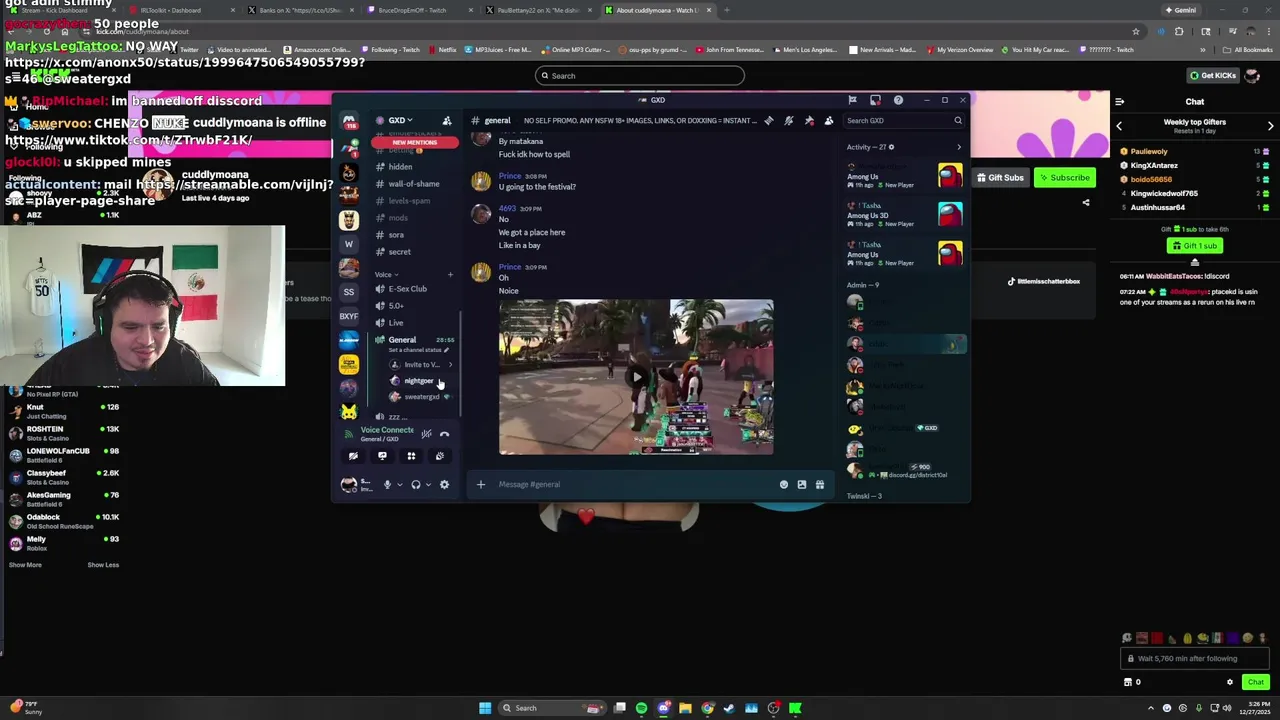Select user nightgoer in voice channel
Viewport: 1280px width, 720px height.
click(419, 381)
